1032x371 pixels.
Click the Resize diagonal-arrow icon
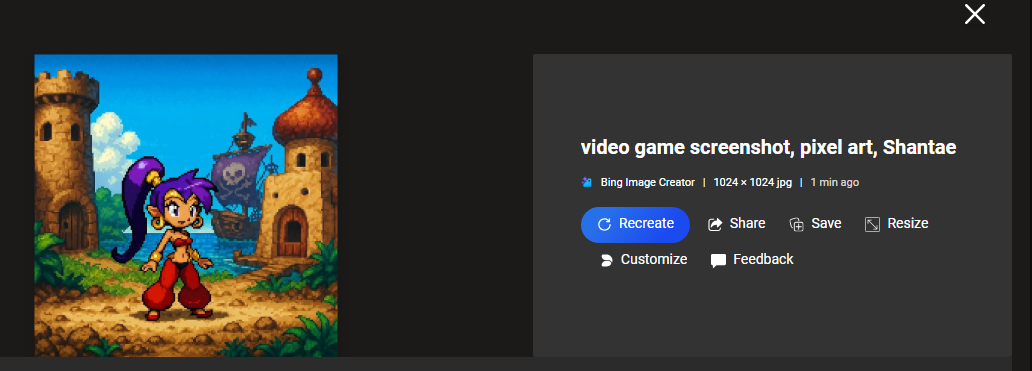tap(872, 224)
